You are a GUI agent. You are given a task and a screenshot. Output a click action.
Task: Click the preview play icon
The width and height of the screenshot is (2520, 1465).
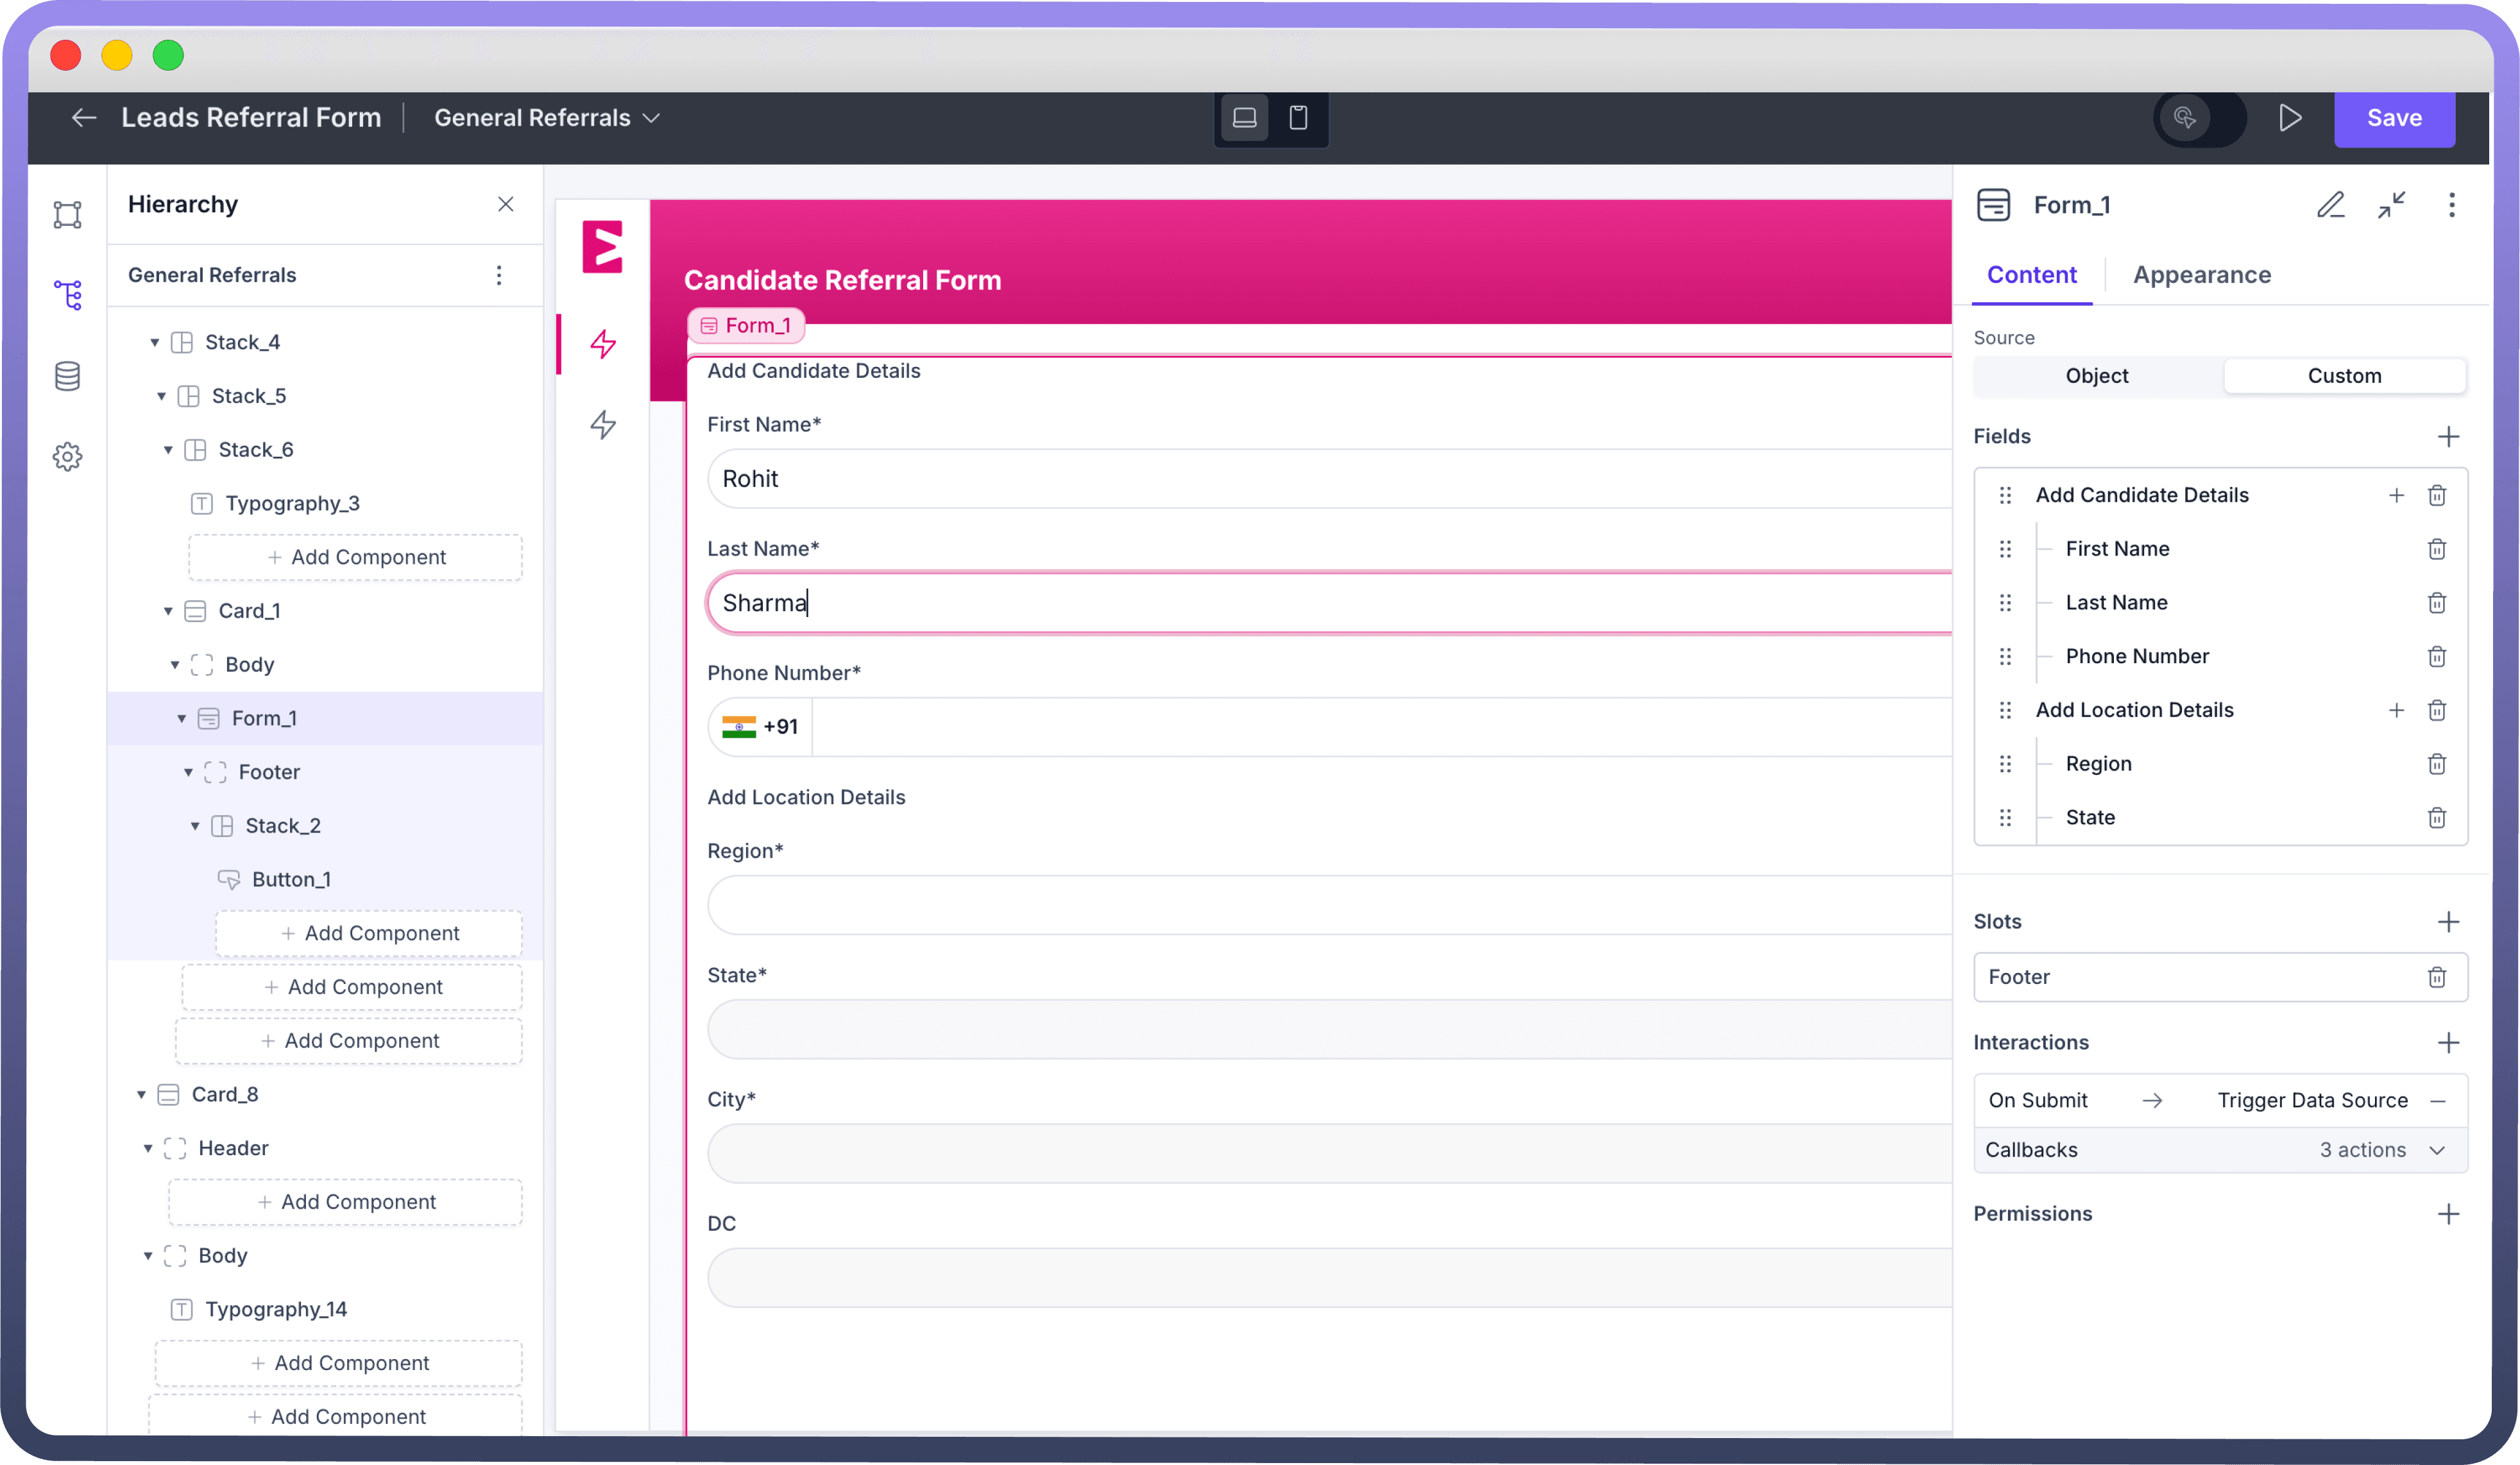click(2290, 118)
